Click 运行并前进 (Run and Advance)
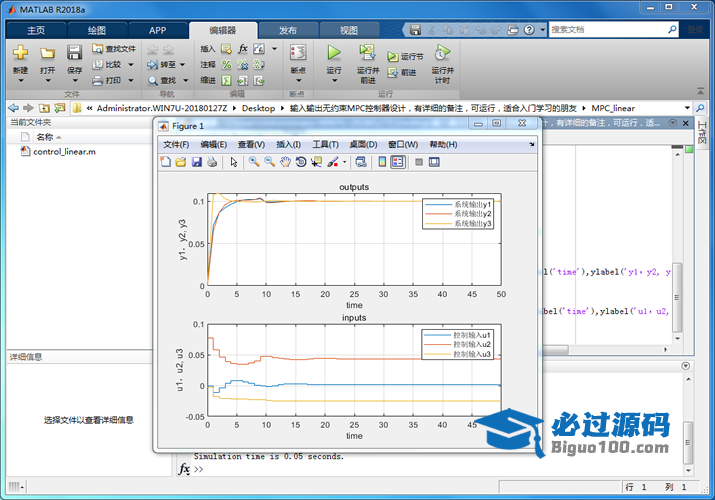The image size is (715, 500). [368, 63]
